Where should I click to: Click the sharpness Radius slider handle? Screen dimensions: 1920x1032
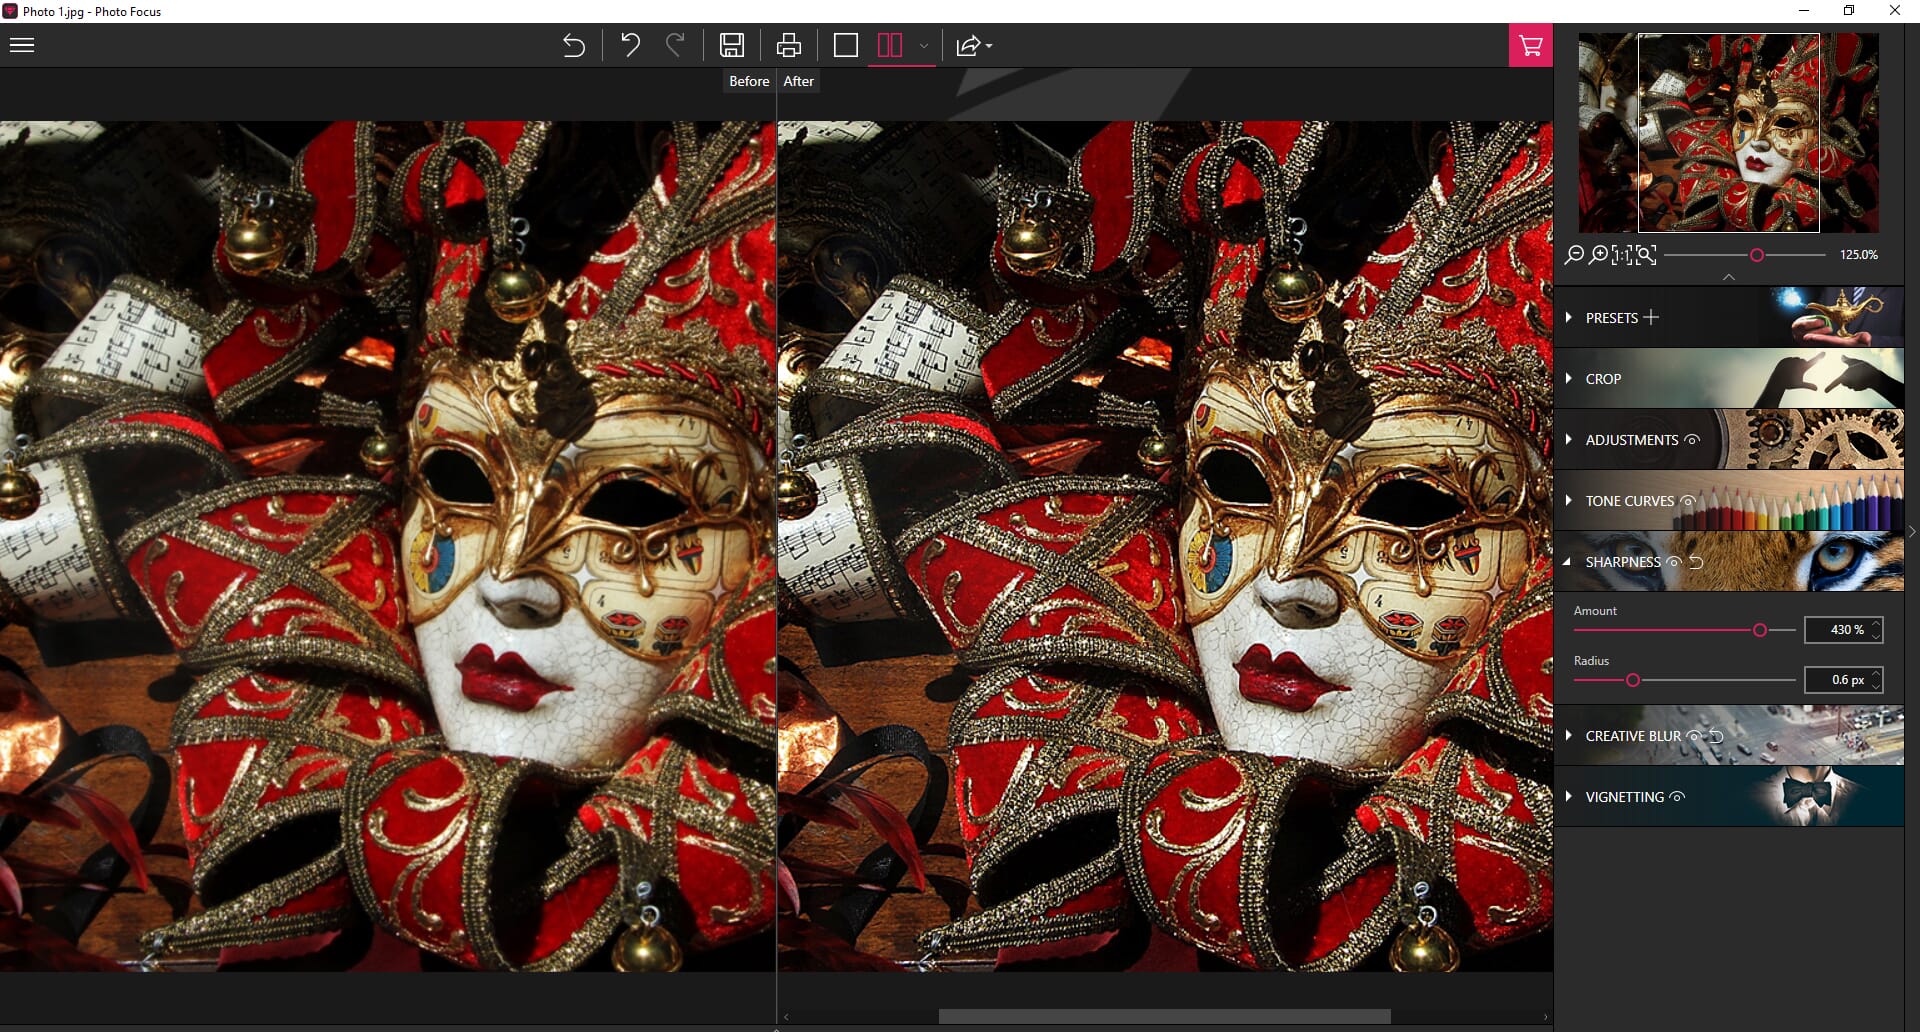pyautogui.click(x=1633, y=680)
